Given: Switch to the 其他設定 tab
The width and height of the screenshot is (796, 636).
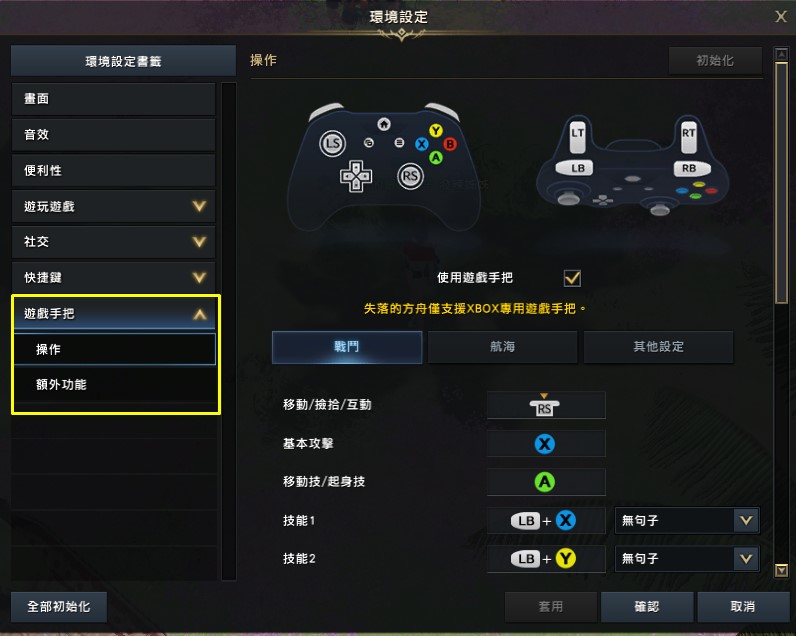Looking at the screenshot, I should [658, 347].
